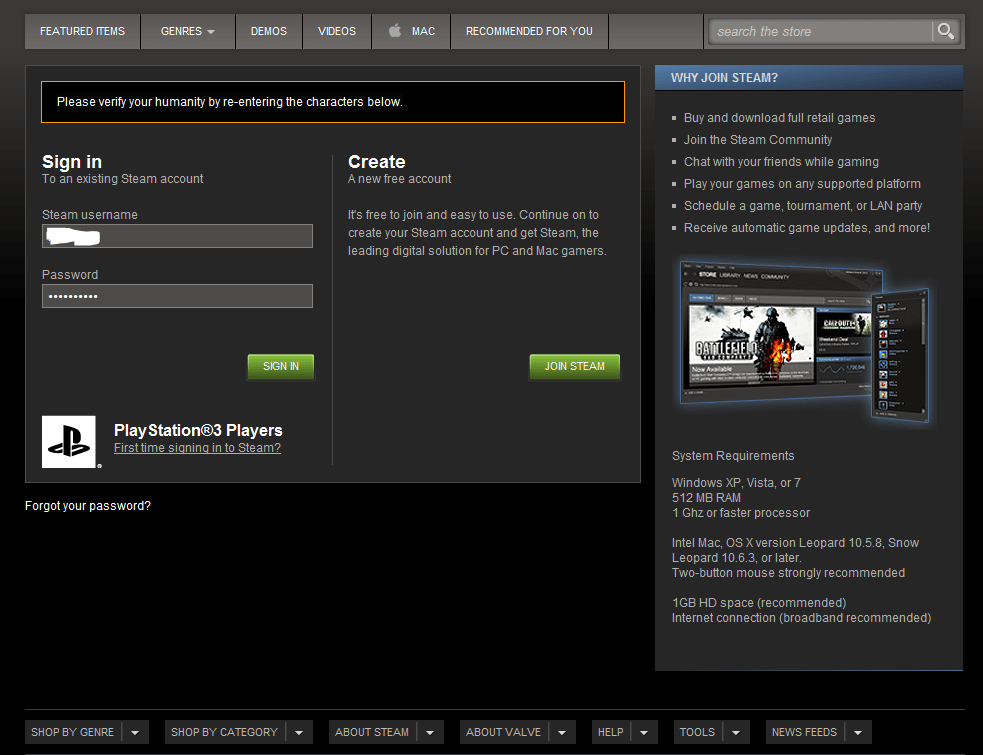Open the News Feeds dropdown
The image size is (983, 755).
pyautogui.click(x=858, y=731)
